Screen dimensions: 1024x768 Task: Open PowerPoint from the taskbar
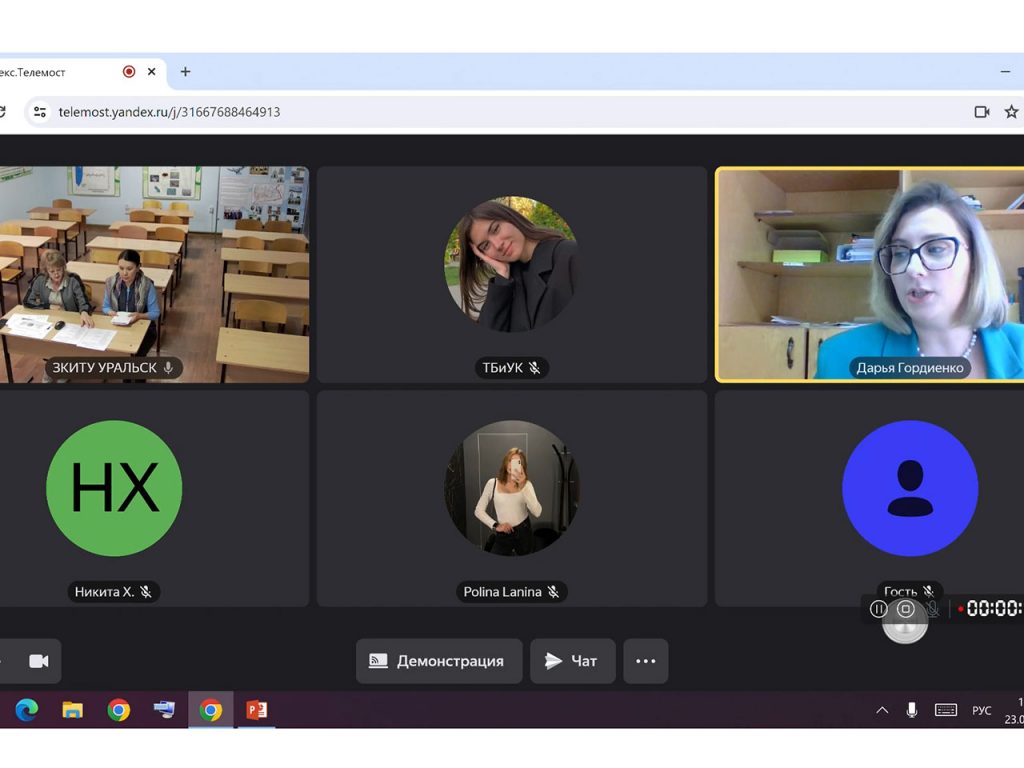(257, 710)
